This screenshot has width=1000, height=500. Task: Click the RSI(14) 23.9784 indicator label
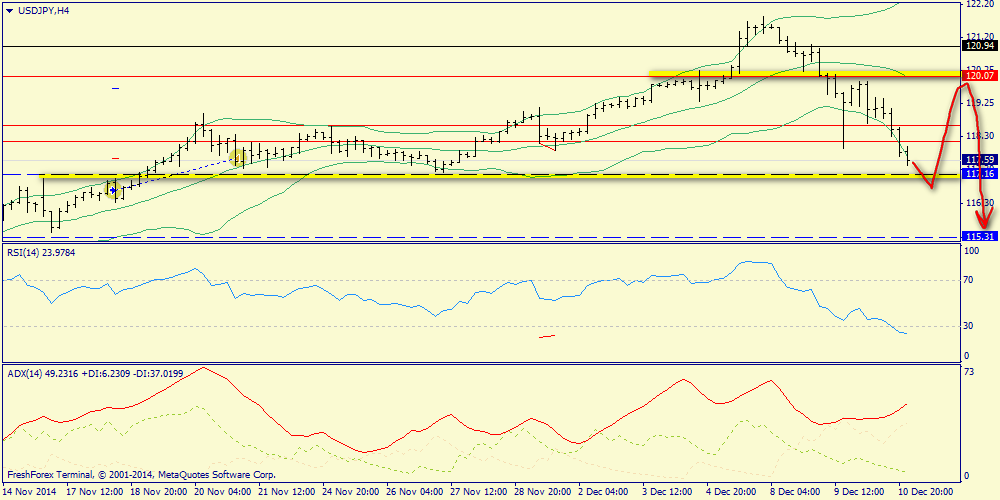point(43,253)
